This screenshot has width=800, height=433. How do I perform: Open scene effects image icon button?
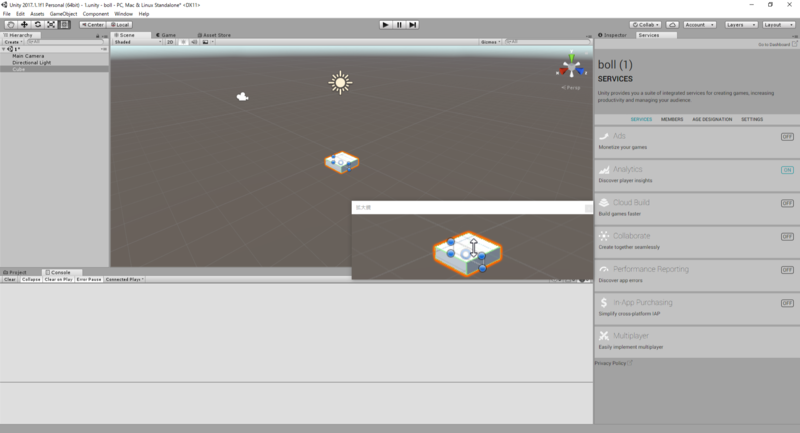(x=206, y=42)
